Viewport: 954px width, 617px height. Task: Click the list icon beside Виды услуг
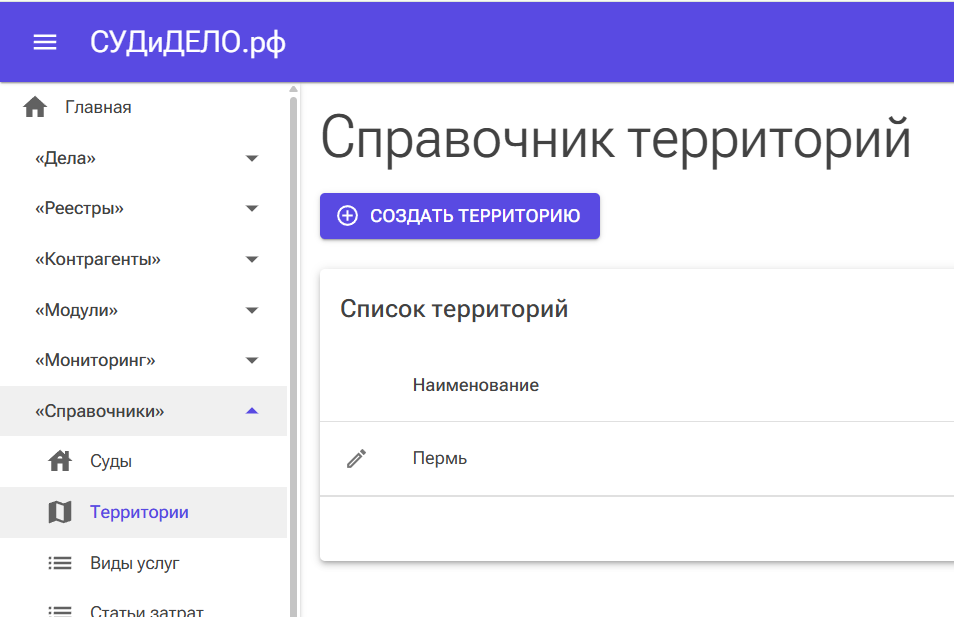pyautogui.click(x=60, y=563)
